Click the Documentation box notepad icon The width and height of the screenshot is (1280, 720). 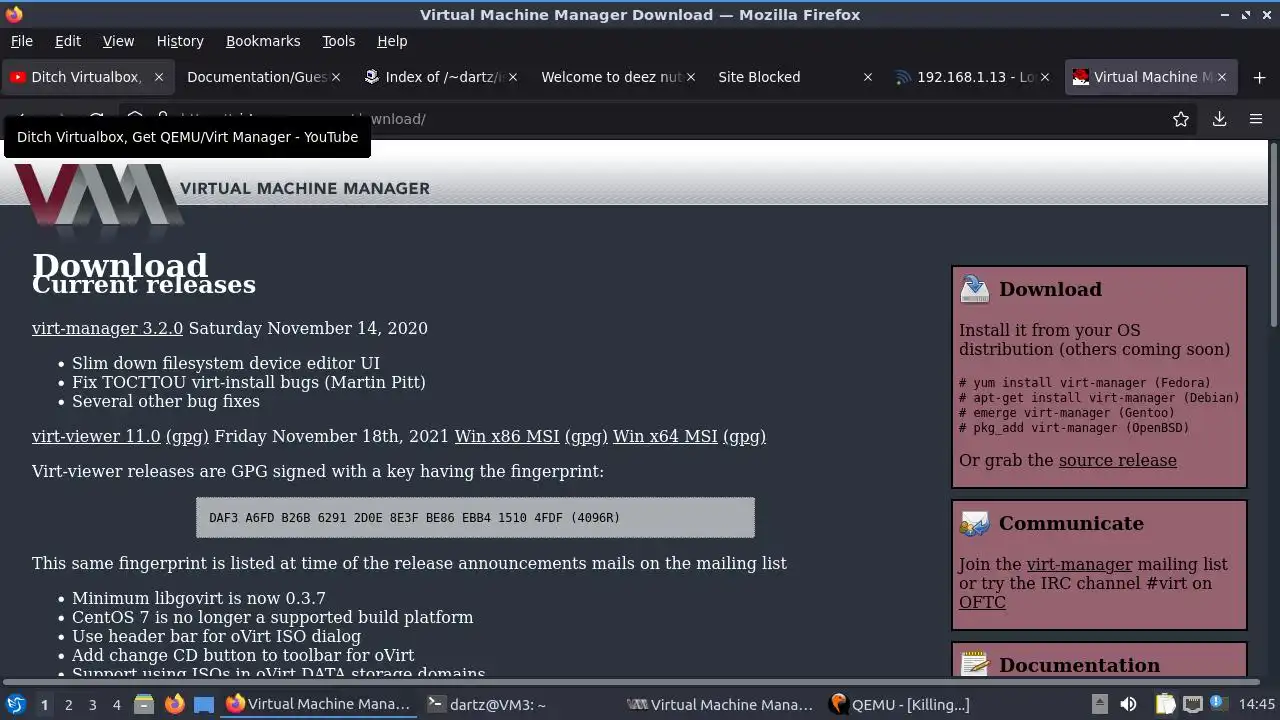(974, 664)
